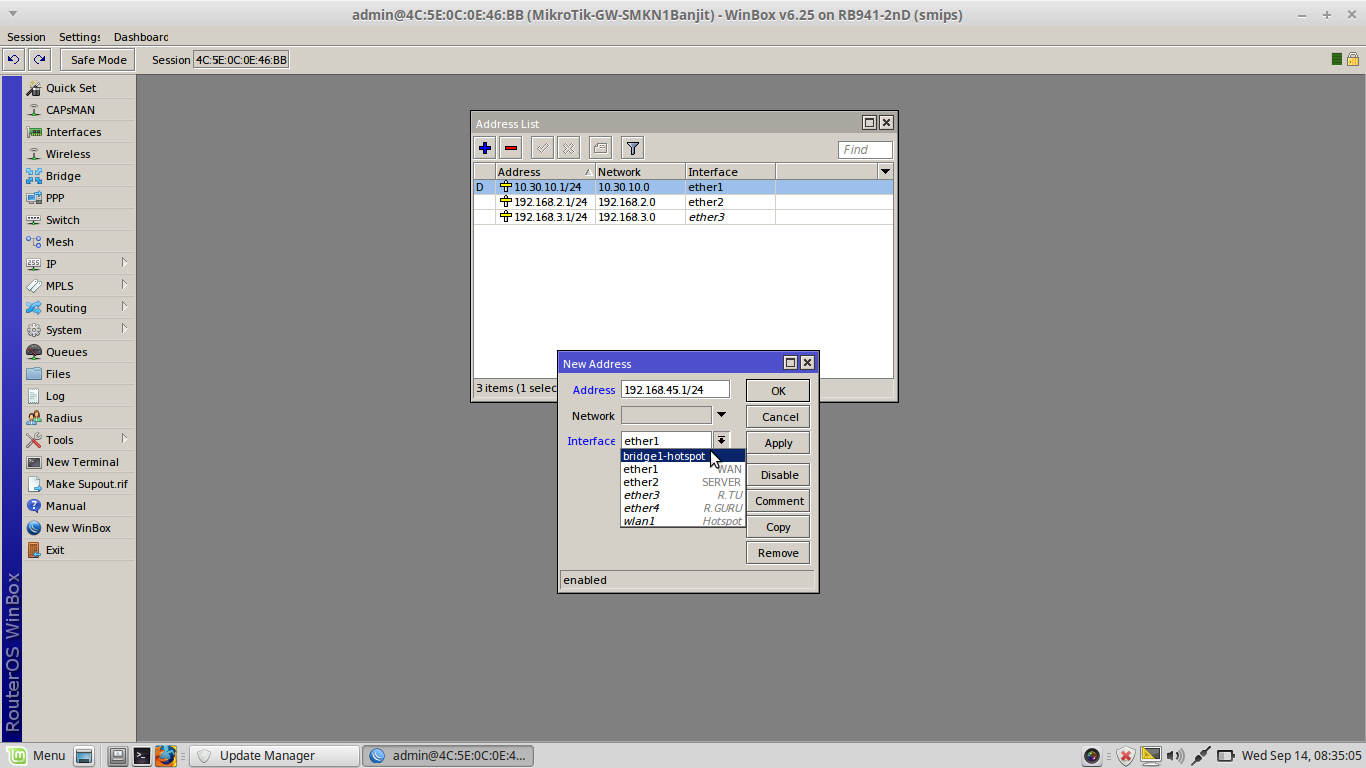Click the blue plus Add address icon
The width and height of the screenshot is (1366, 768).
pyautogui.click(x=485, y=148)
